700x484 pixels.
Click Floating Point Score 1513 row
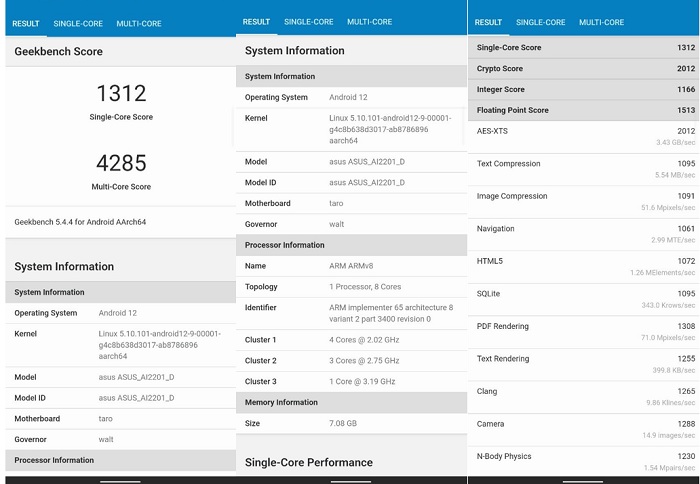pyautogui.click(x=583, y=110)
